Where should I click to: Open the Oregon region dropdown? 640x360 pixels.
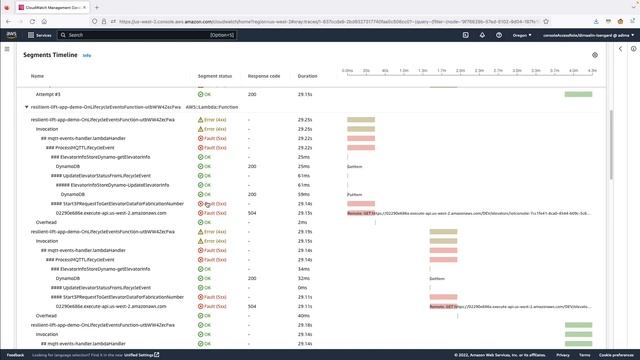click(522, 36)
